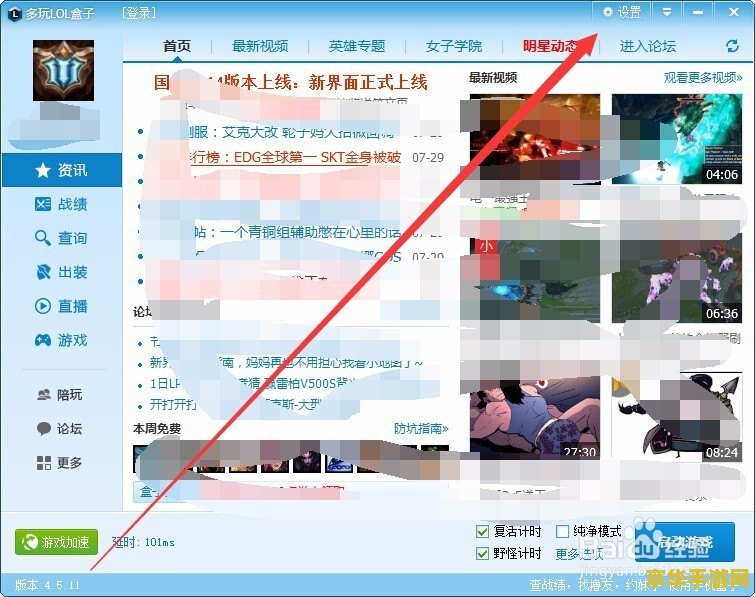Click the 多玩LOL盒子 logo icon in title bar

(x=14, y=13)
